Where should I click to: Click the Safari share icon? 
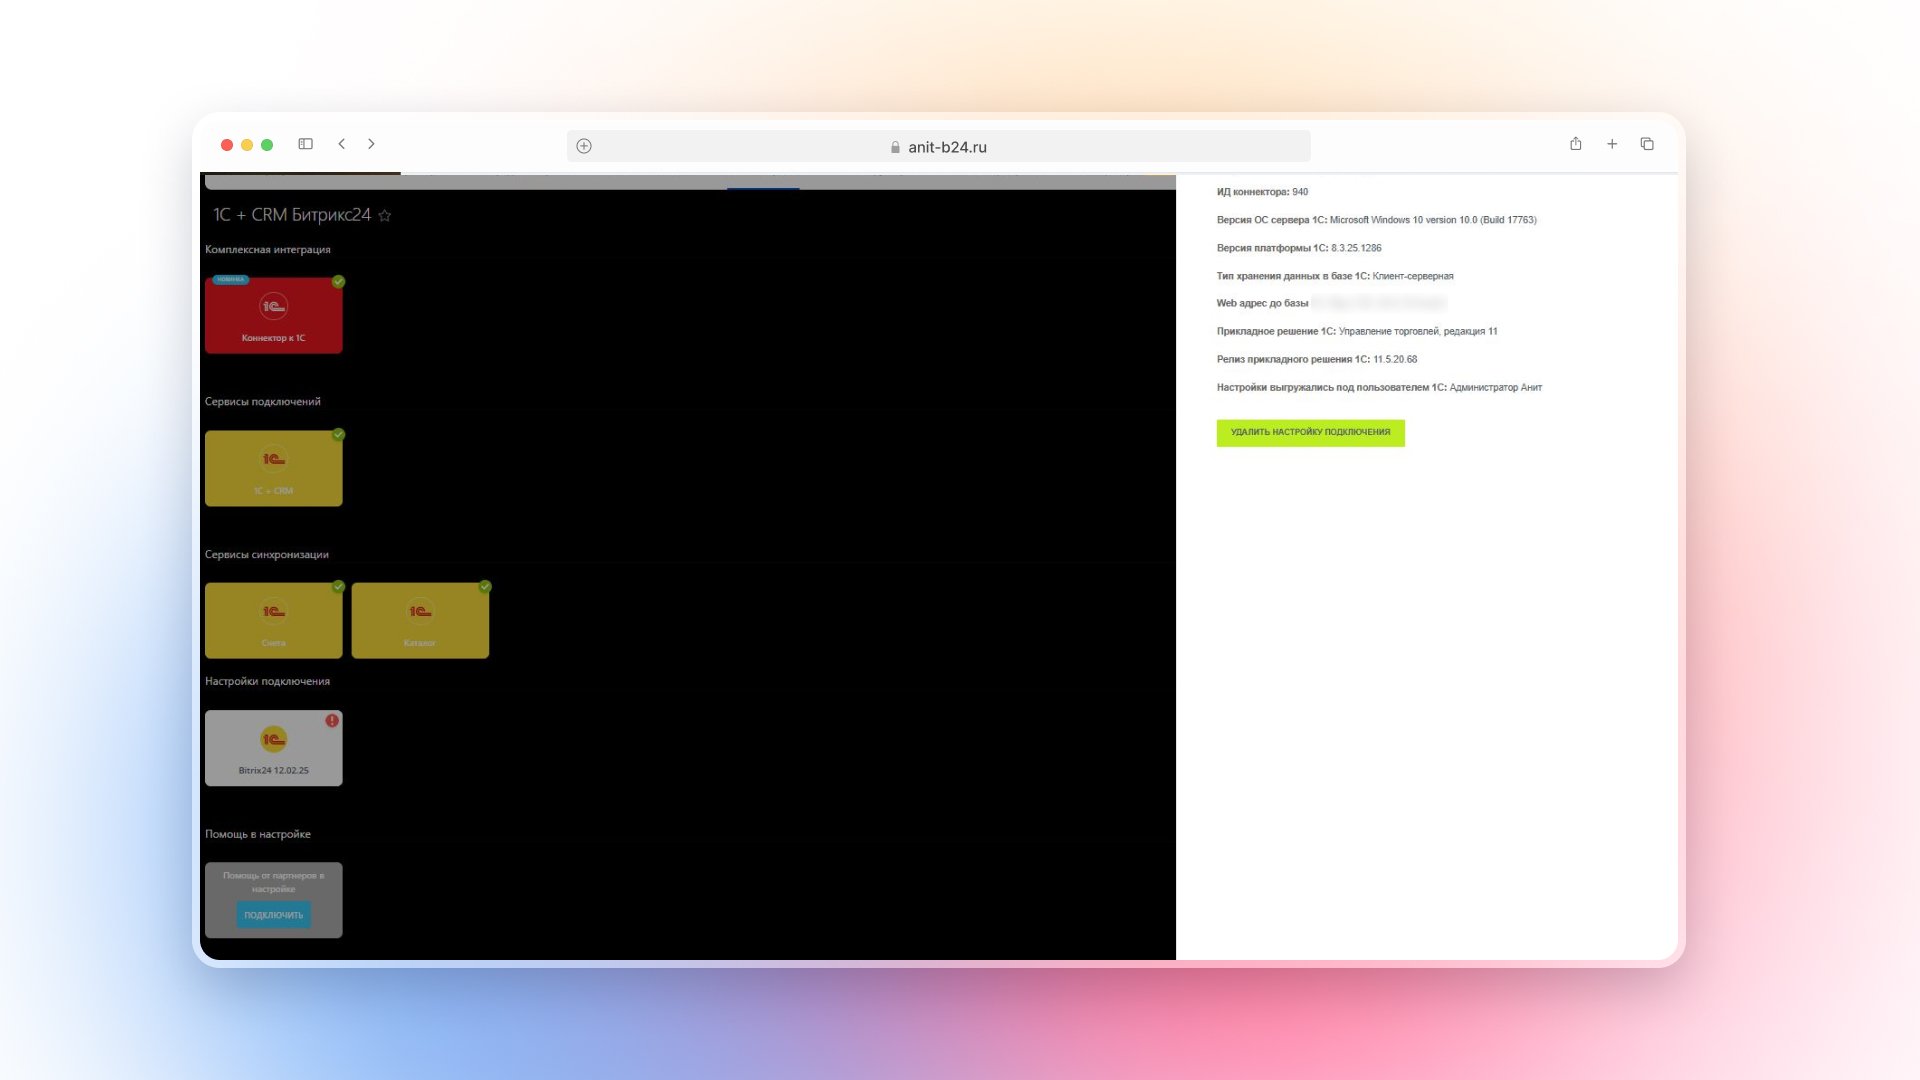tap(1575, 144)
